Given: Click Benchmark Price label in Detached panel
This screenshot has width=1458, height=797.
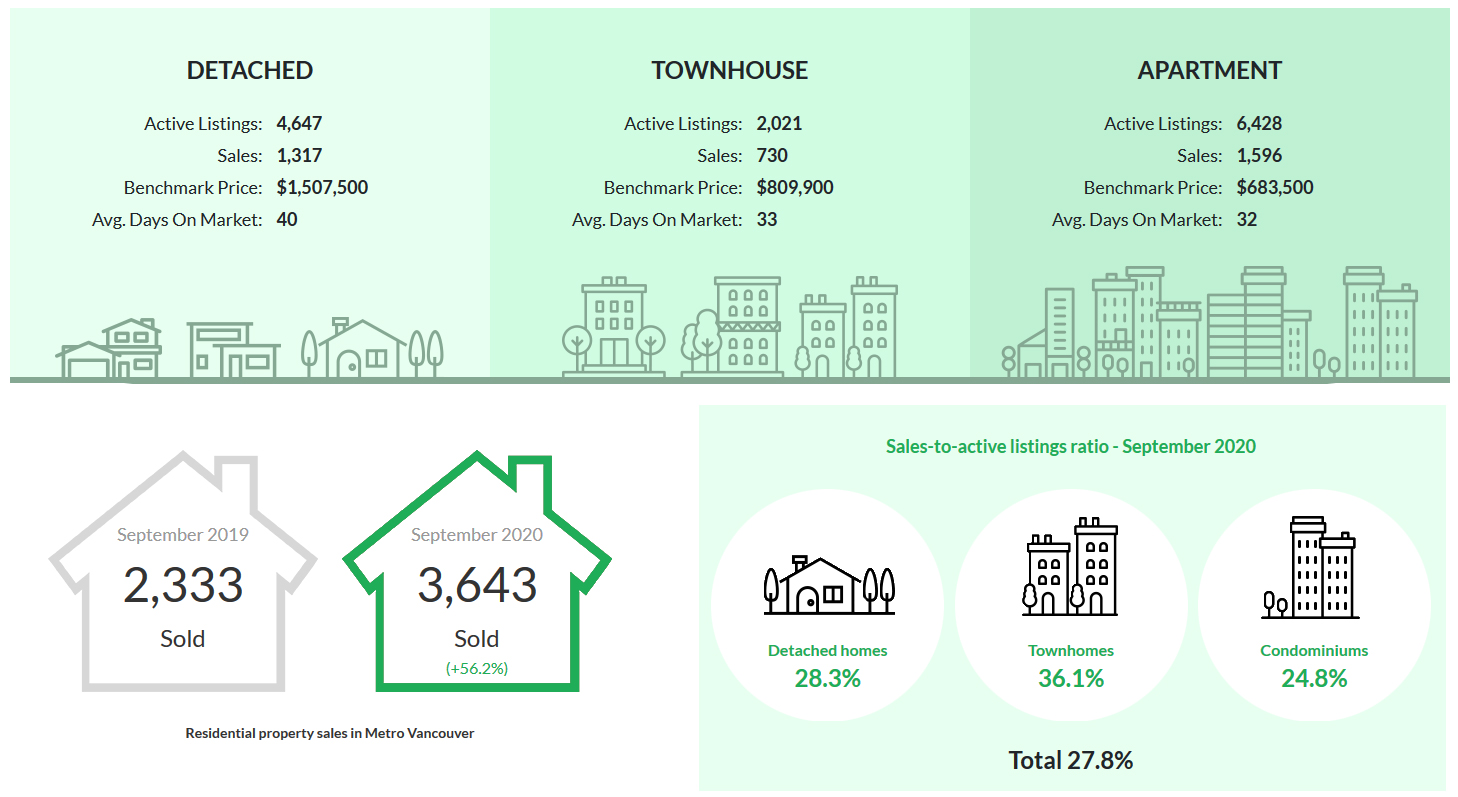Looking at the screenshot, I should 193,188.
